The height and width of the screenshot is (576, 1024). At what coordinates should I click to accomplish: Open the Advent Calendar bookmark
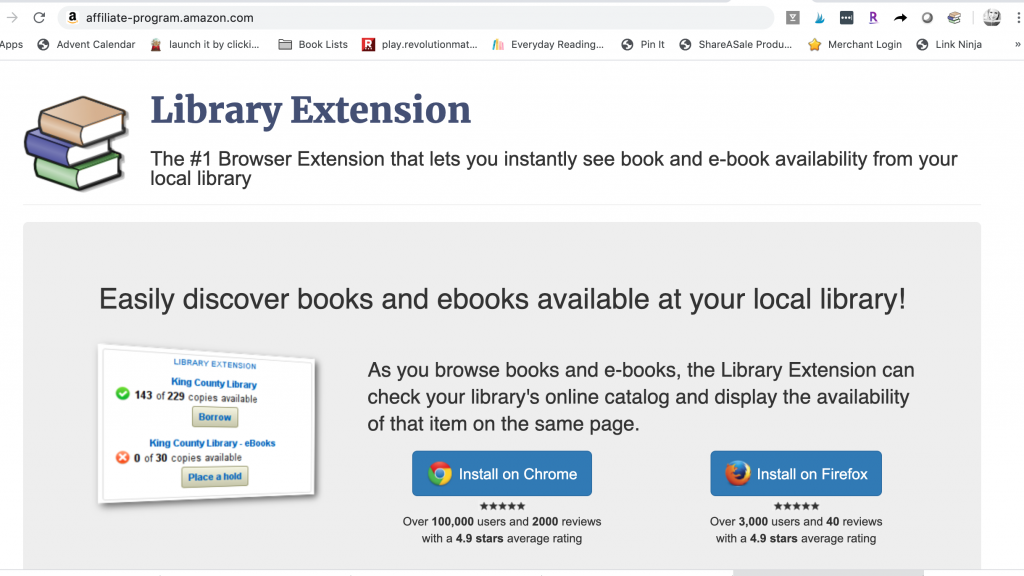(x=87, y=44)
